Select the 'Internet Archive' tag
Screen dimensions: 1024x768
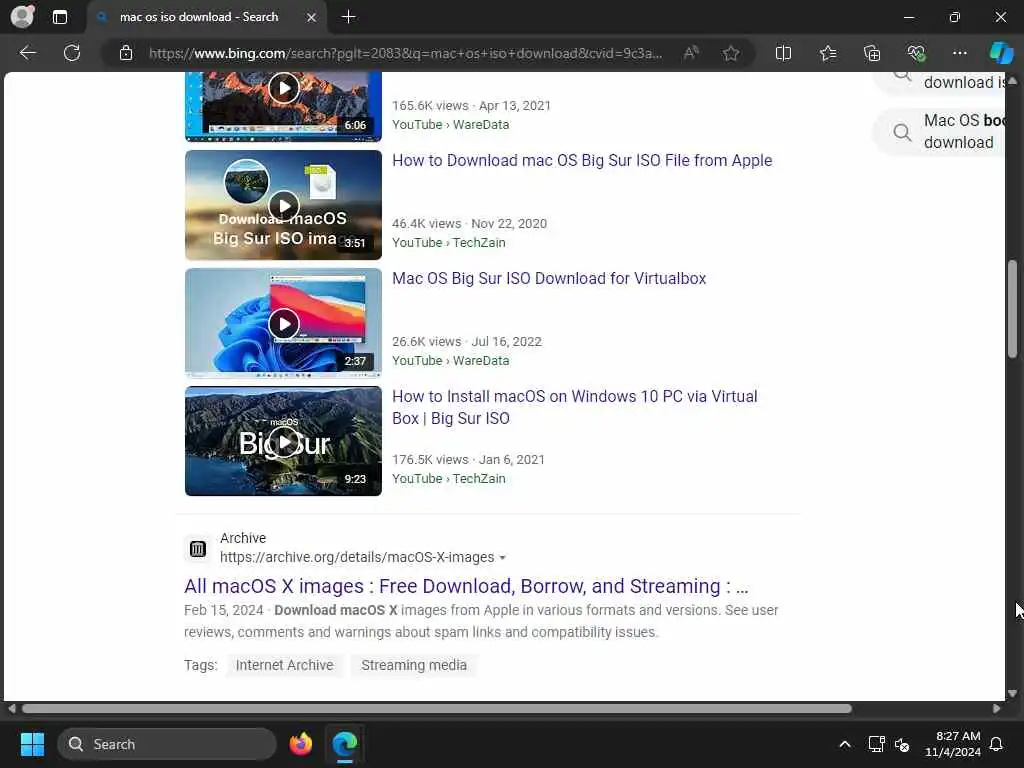(284, 665)
